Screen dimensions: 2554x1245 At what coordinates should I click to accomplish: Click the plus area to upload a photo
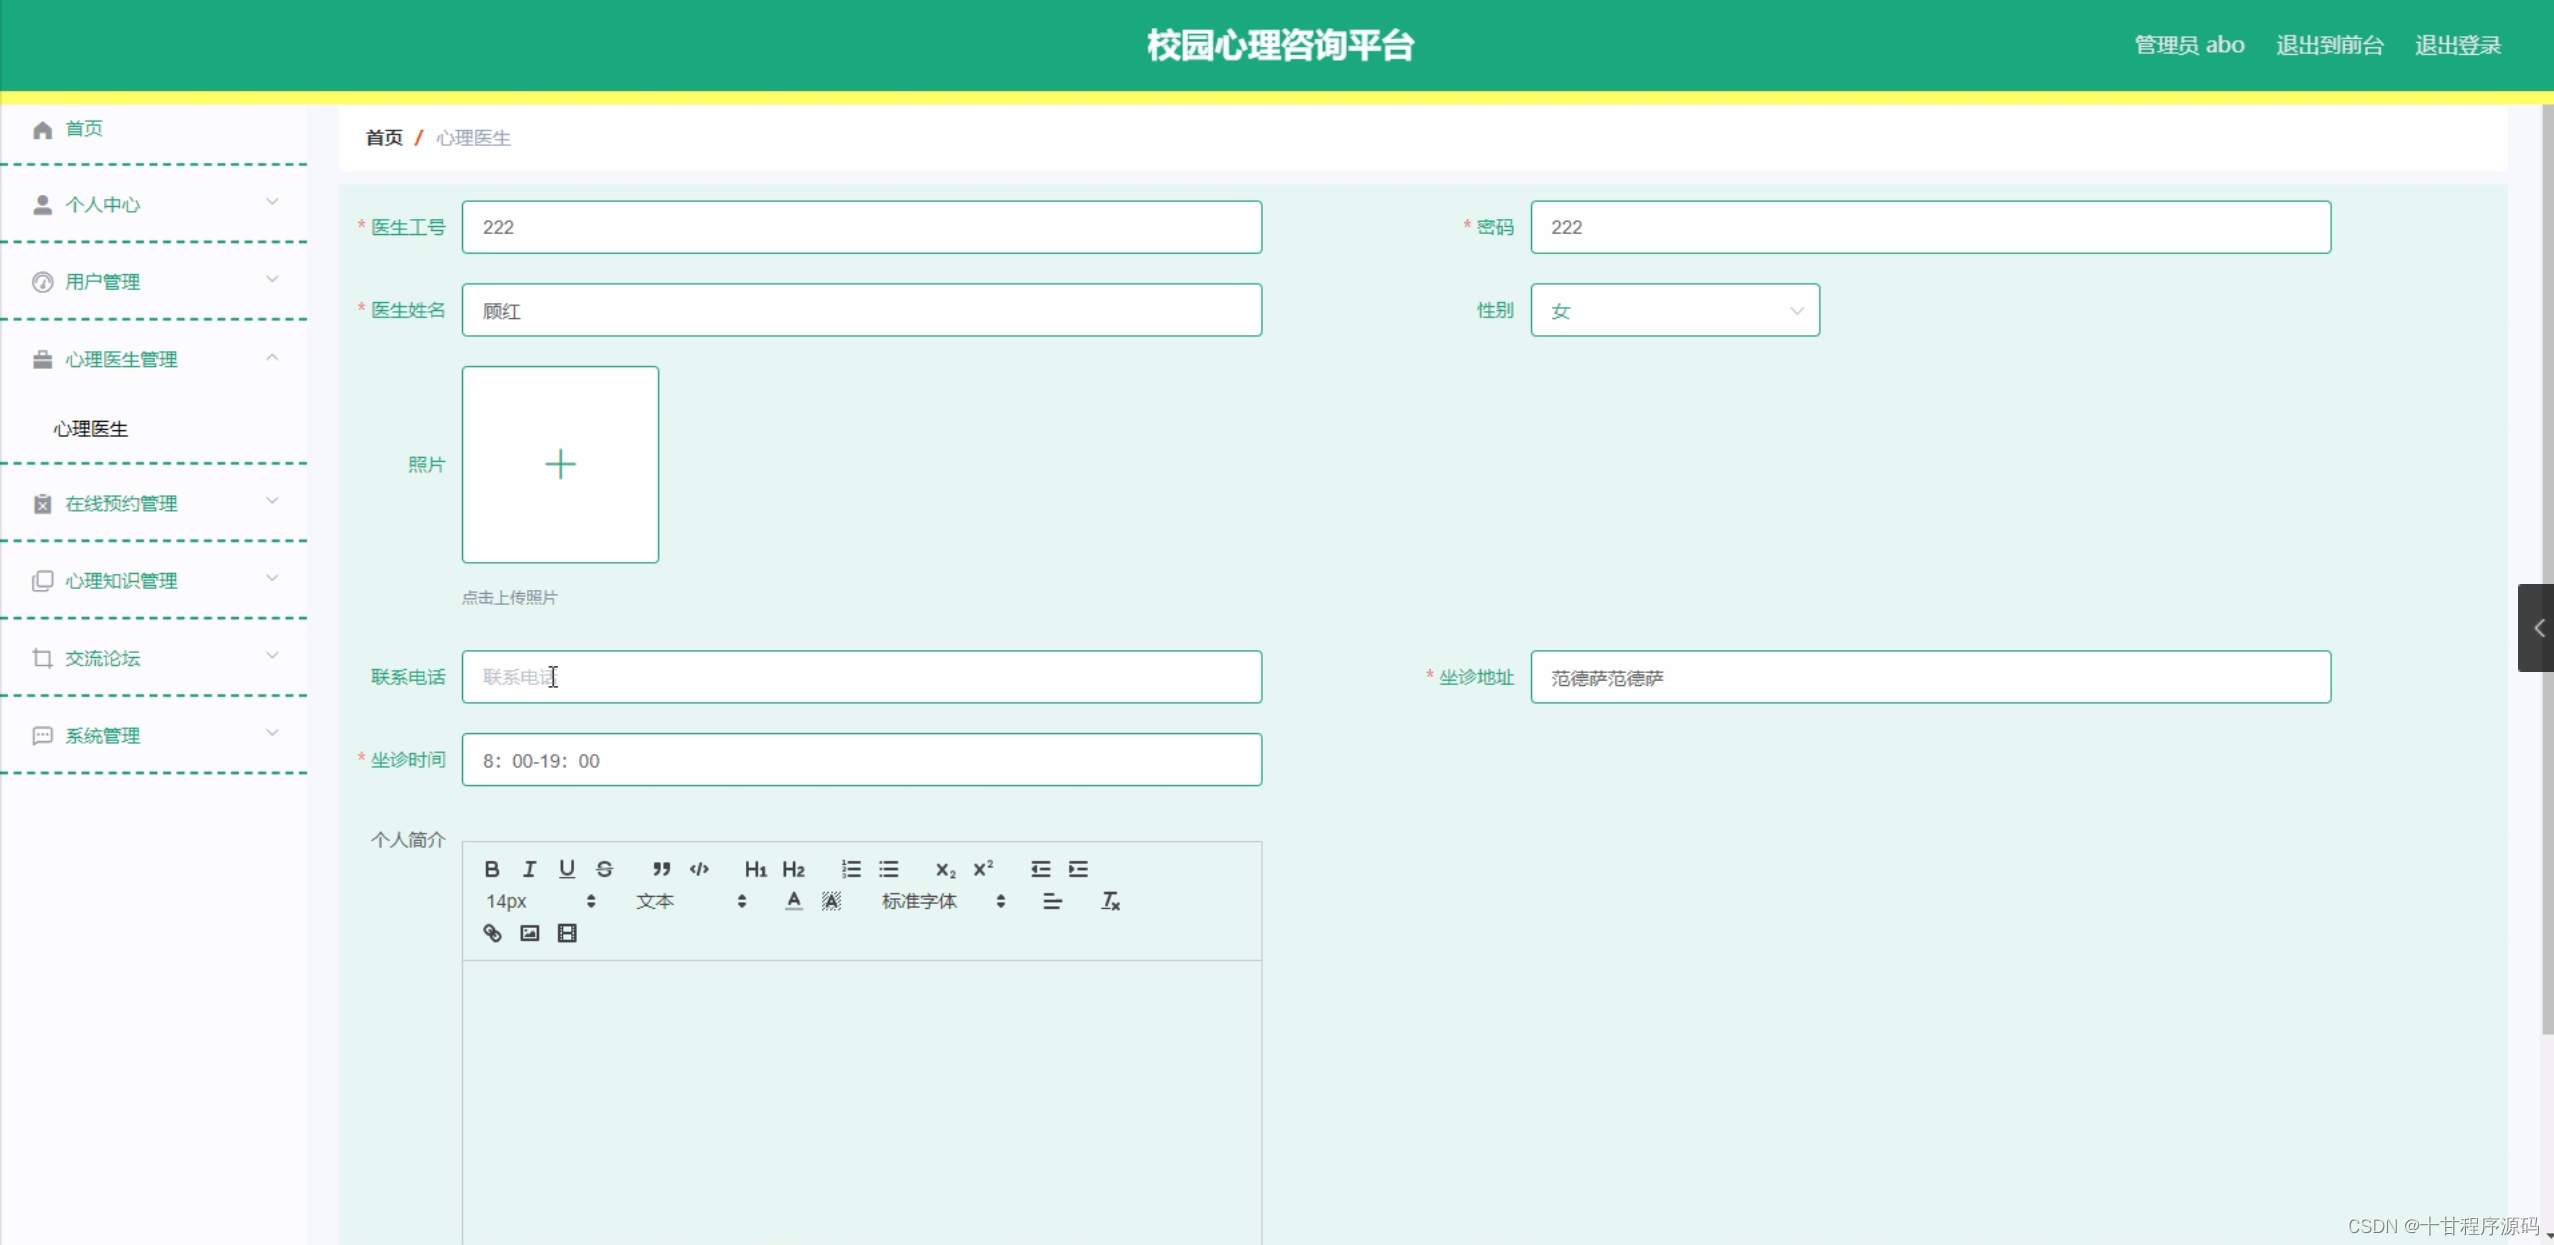(x=560, y=464)
